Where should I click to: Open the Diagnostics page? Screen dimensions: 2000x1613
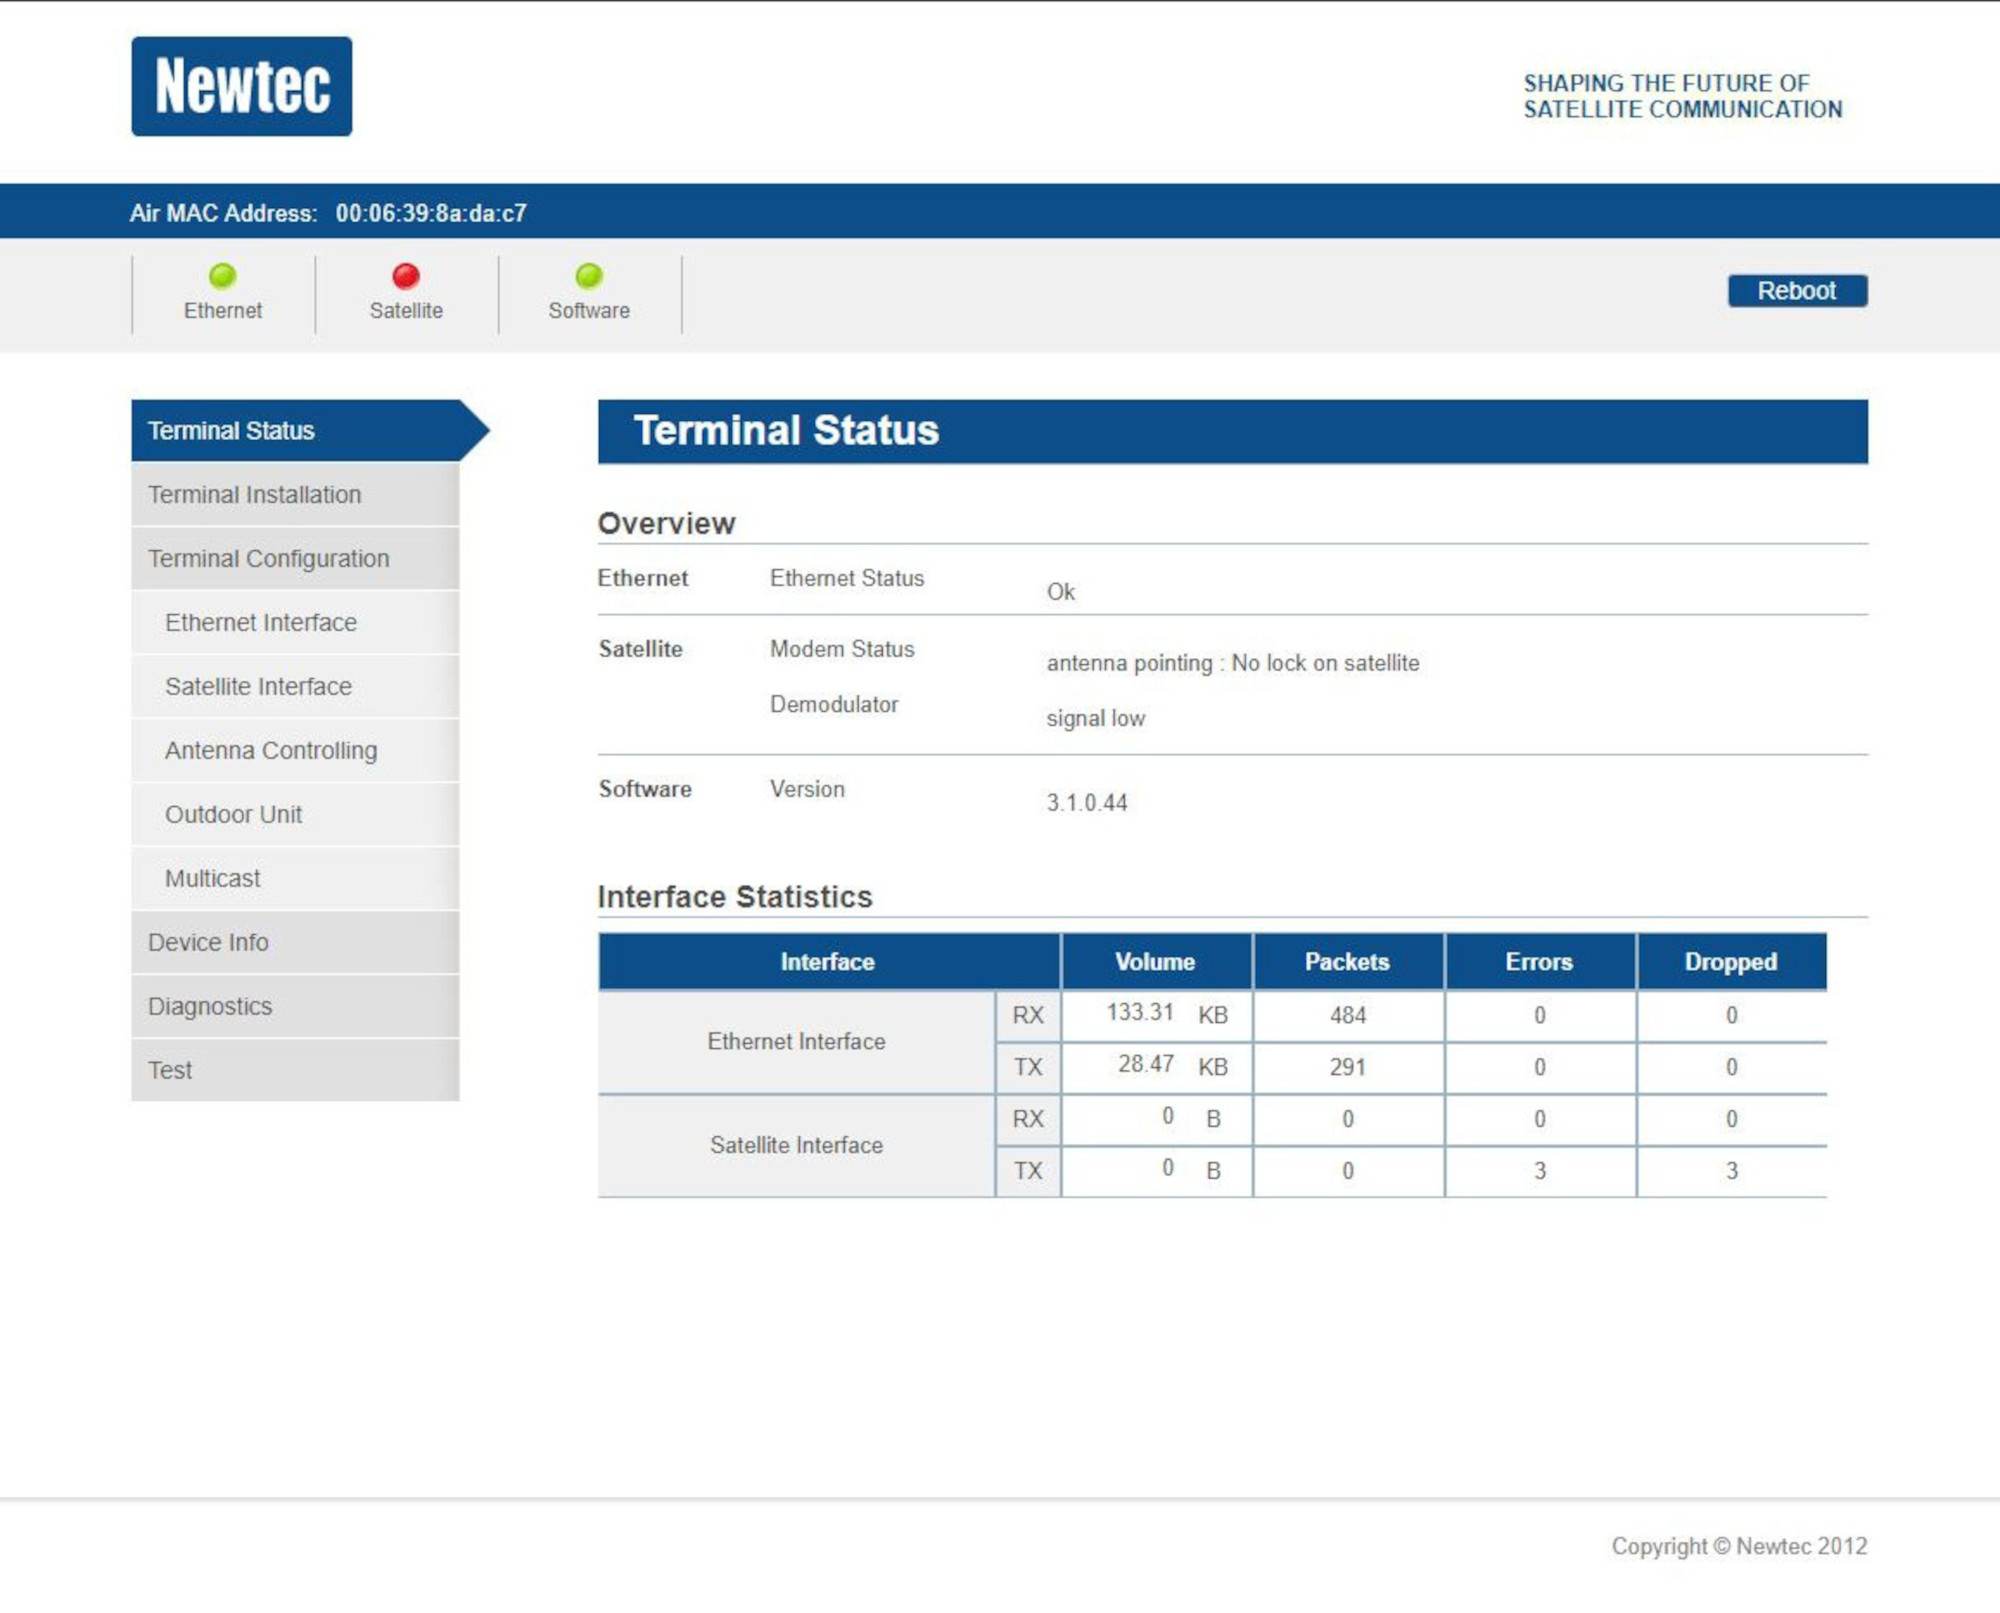coord(210,1007)
